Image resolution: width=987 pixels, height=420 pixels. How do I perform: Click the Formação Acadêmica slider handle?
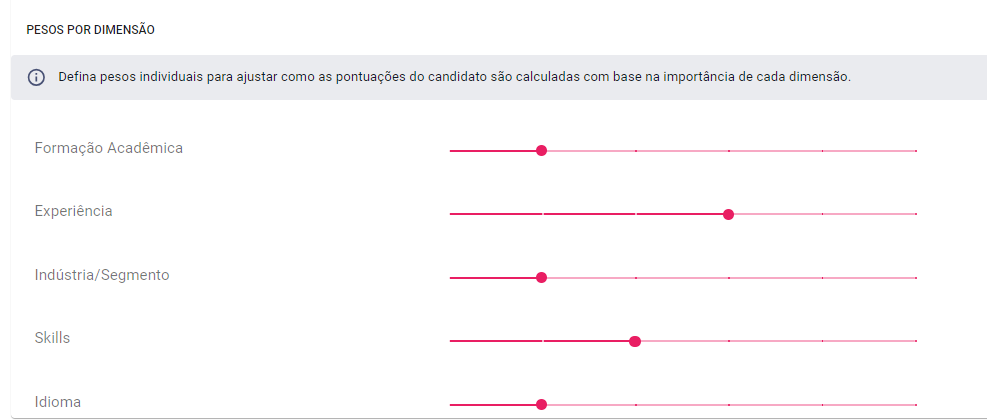pyautogui.click(x=541, y=150)
